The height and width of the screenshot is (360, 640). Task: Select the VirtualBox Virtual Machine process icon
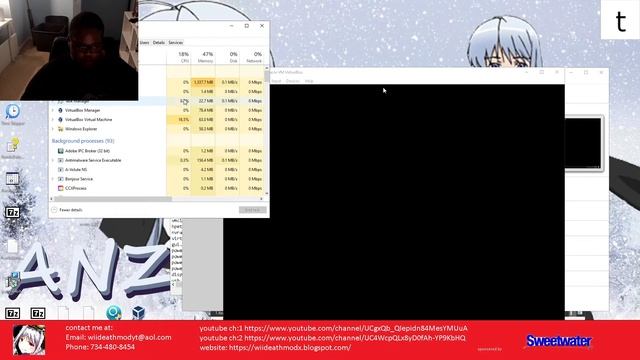(60, 120)
